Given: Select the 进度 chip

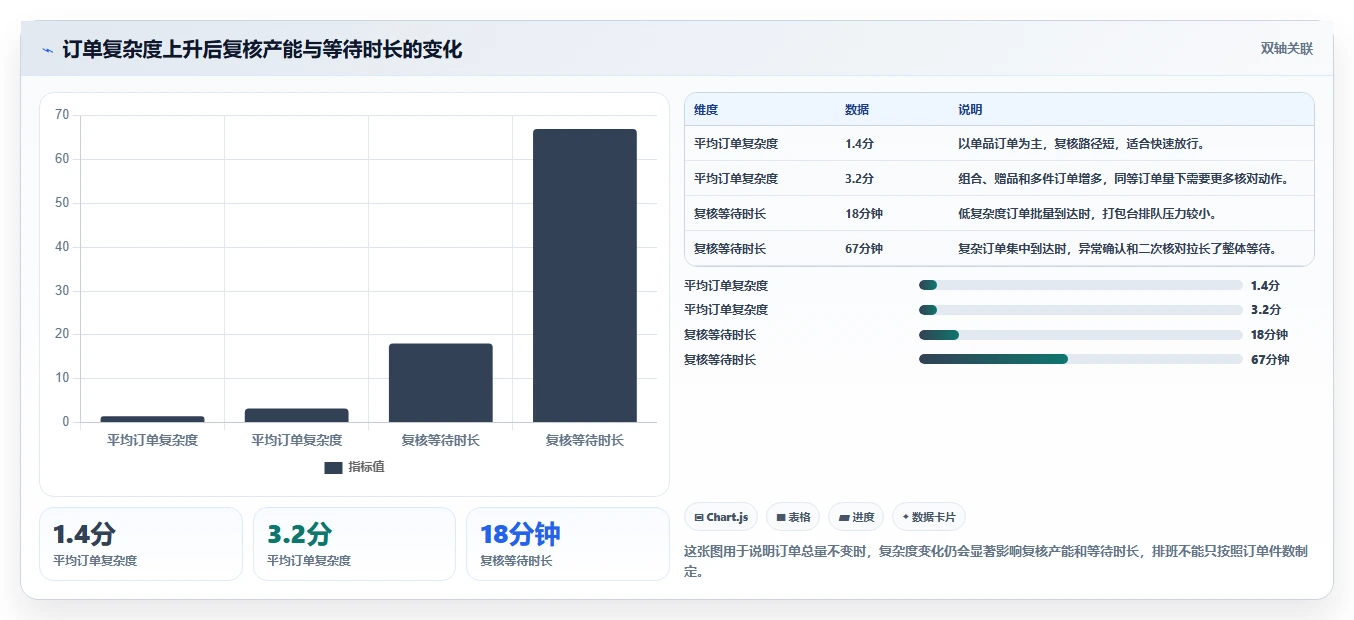Looking at the screenshot, I should tap(856, 517).
